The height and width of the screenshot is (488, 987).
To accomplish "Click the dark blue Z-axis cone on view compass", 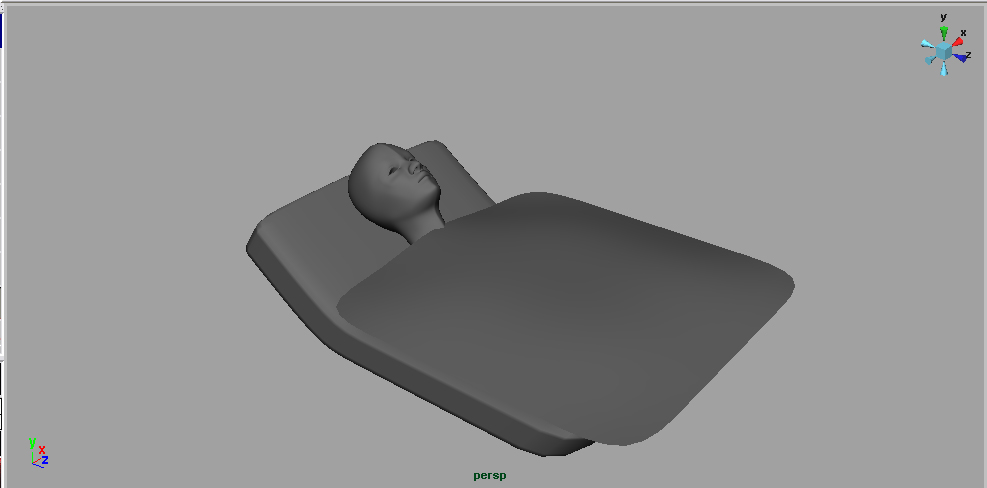I will pyautogui.click(x=960, y=58).
